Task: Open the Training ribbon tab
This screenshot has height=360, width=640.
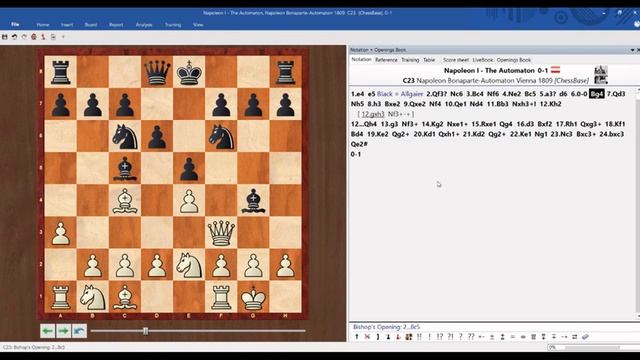Action: 173,25
